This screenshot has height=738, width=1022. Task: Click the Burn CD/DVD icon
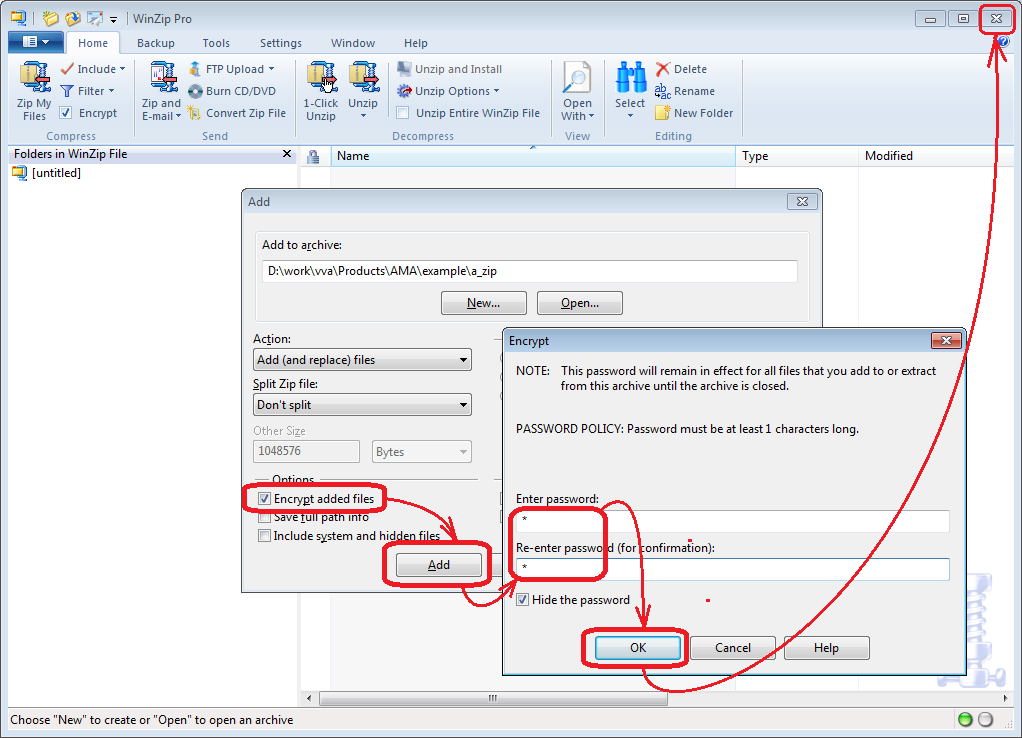point(196,91)
